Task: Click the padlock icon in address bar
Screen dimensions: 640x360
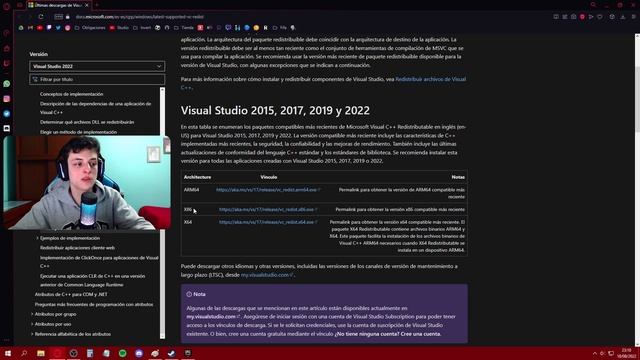Action: point(68,17)
